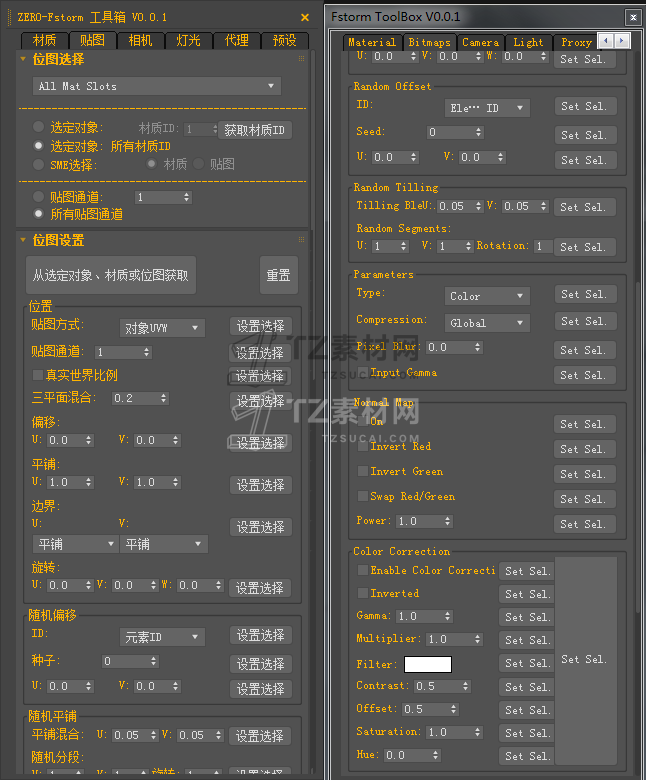Toggle the Inverted checkbox
Screen dimensions: 646x780
click(363, 593)
